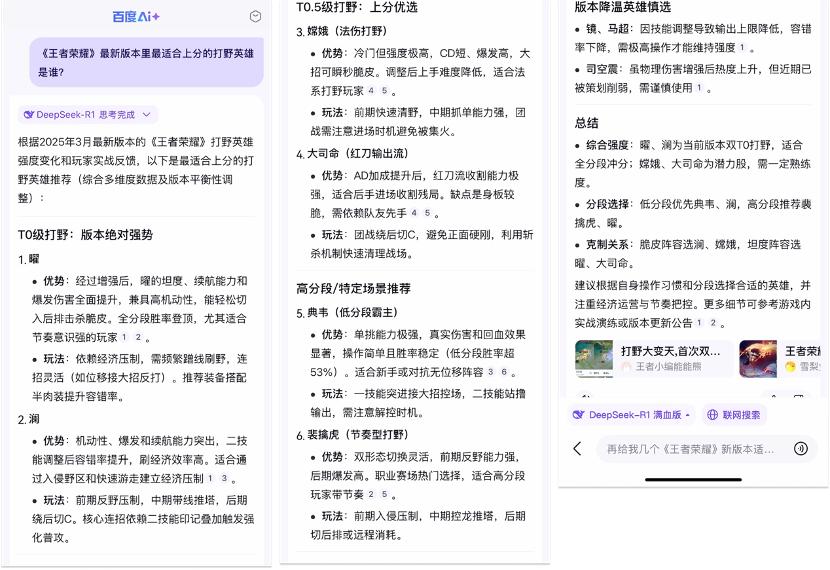This screenshot has height=570, width=830.
Task: Open citation 5 after 需依赖队友先手
Action: tap(427, 213)
